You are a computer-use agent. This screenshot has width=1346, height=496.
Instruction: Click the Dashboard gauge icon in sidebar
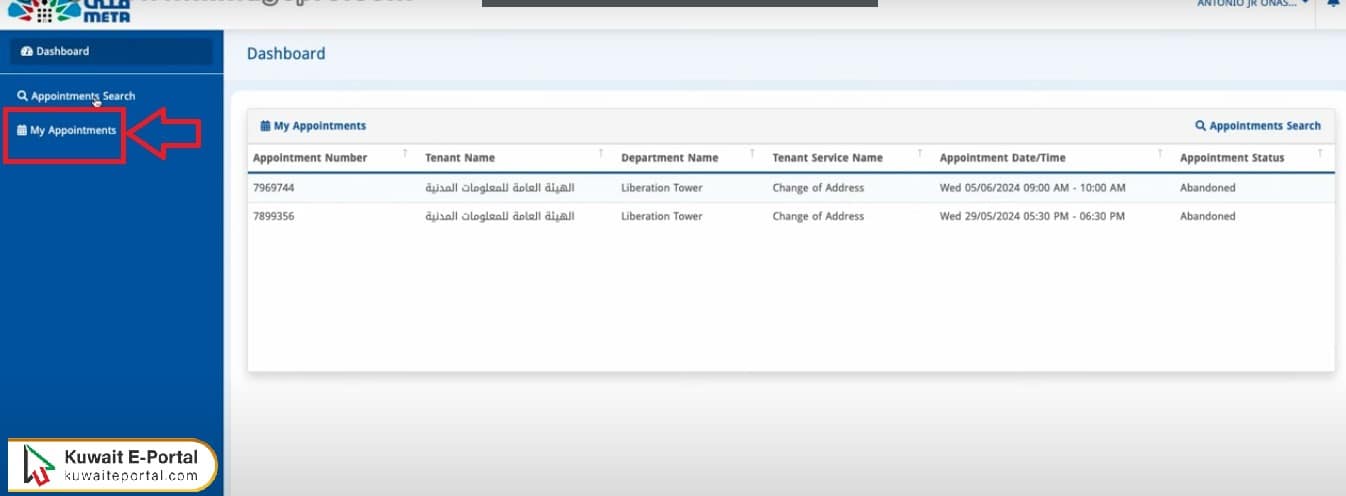(x=27, y=51)
